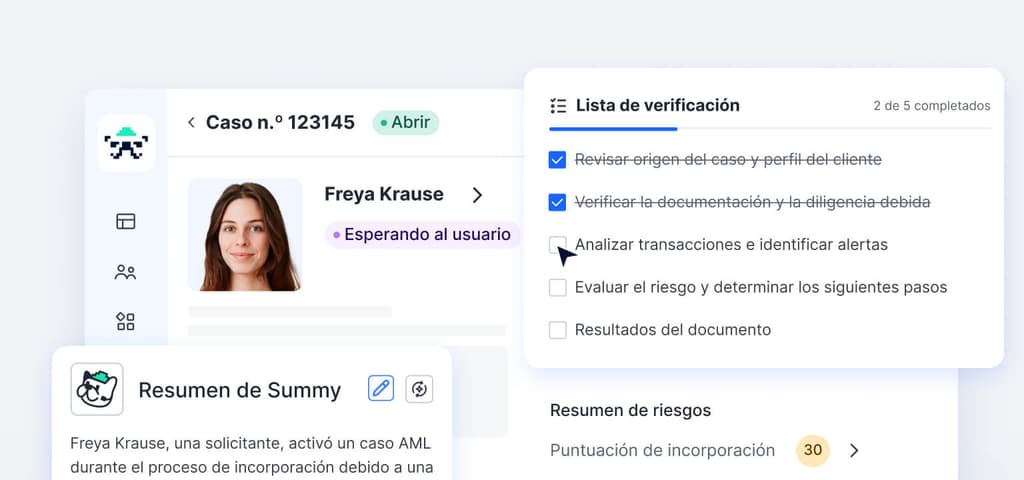
Task: Click the '2 de 5 completados' counter
Action: pyautogui.click(x=932, y=106)
